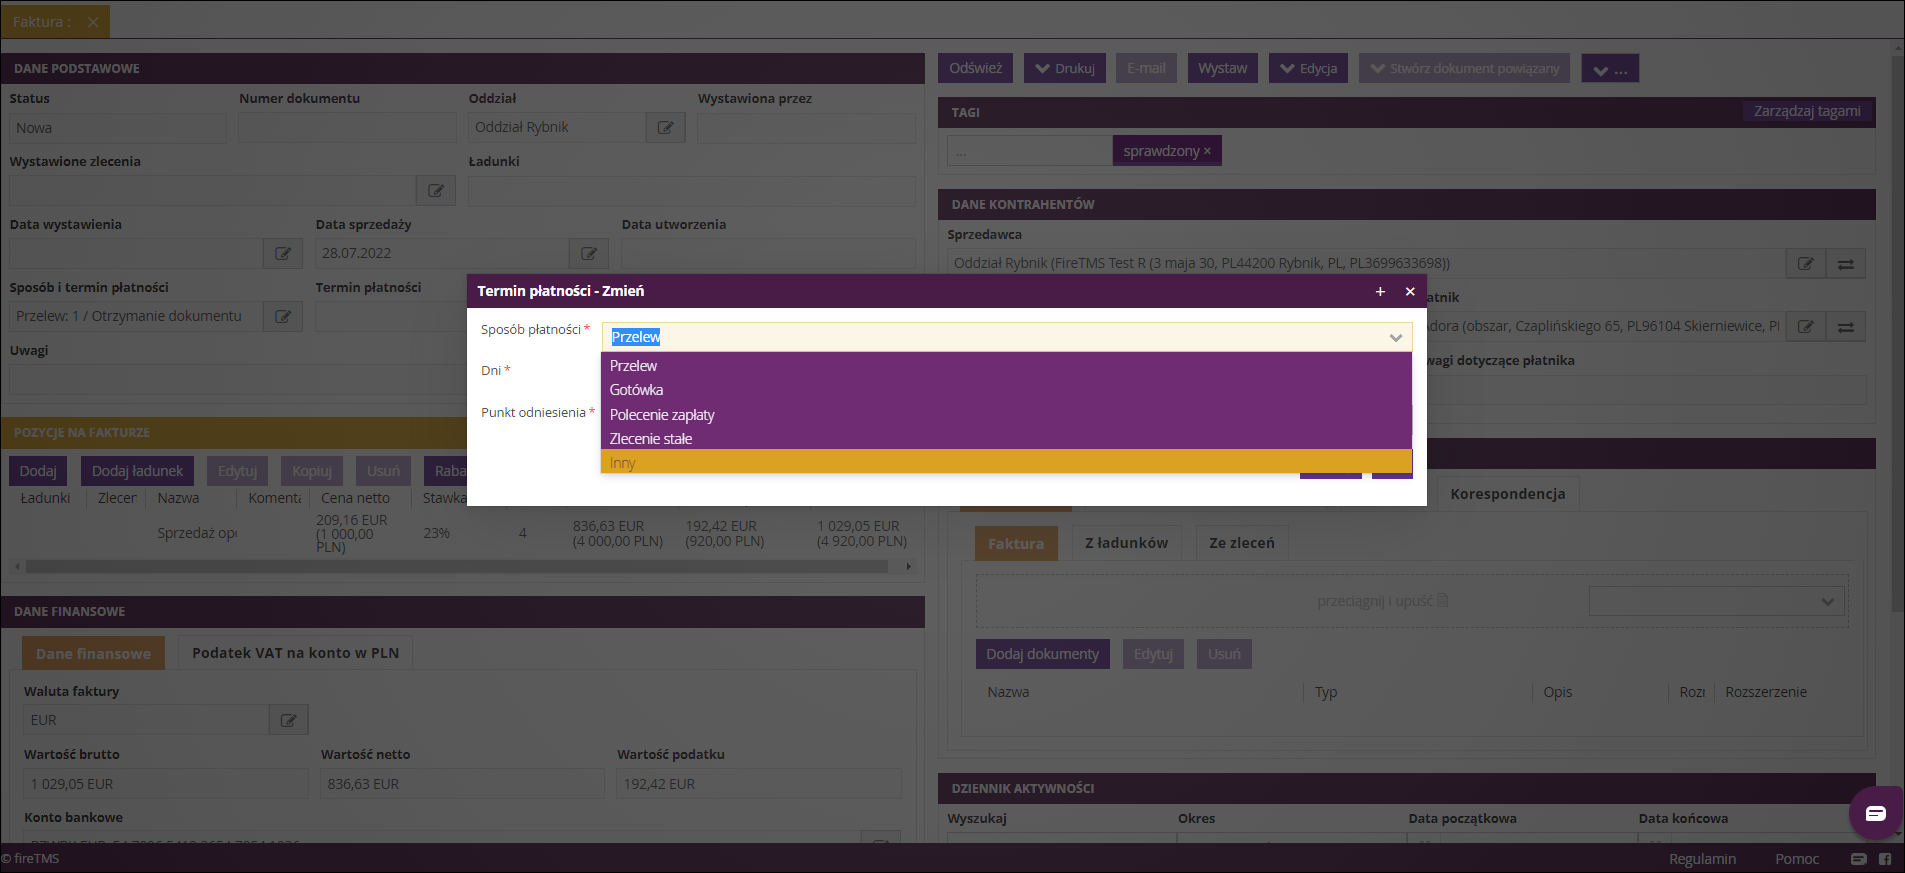Edit payer row icon

point(1806,326)
